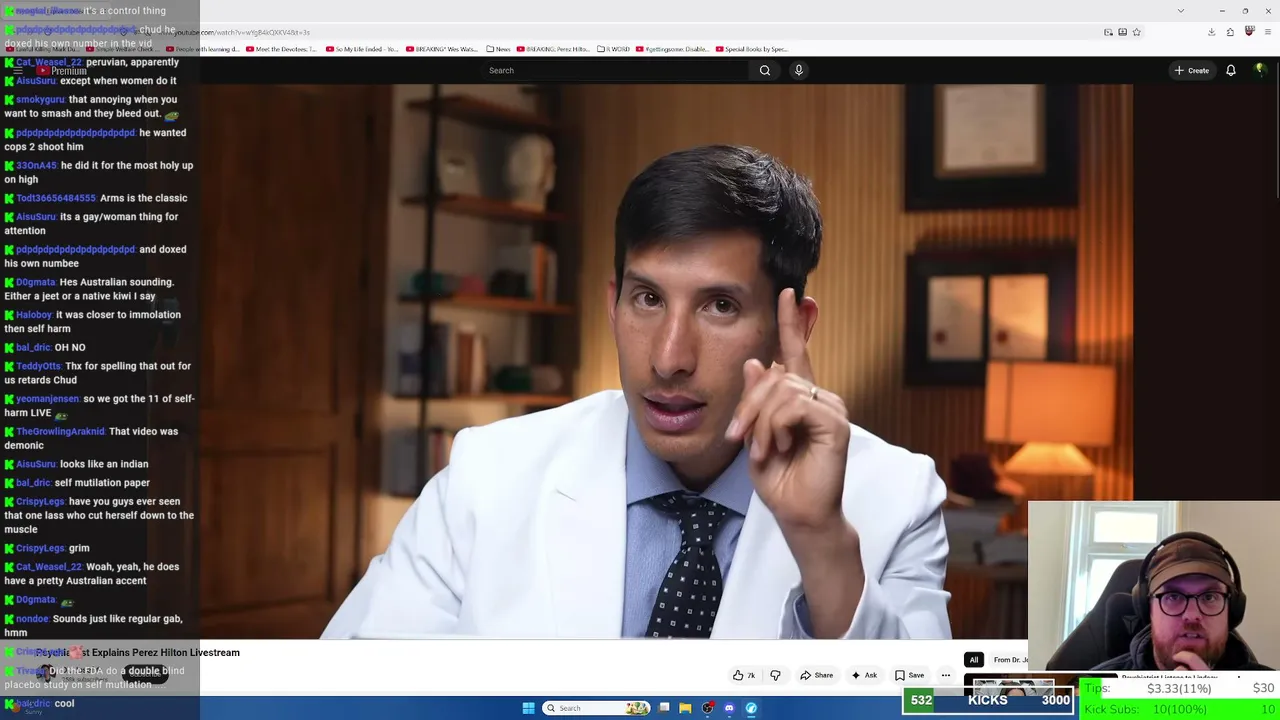Image resolution: width=1280 pixels, height=720 pixels.
Task: Open '#gettingsome: Disable...' bookmark
Action: click(x=673, y=49)
